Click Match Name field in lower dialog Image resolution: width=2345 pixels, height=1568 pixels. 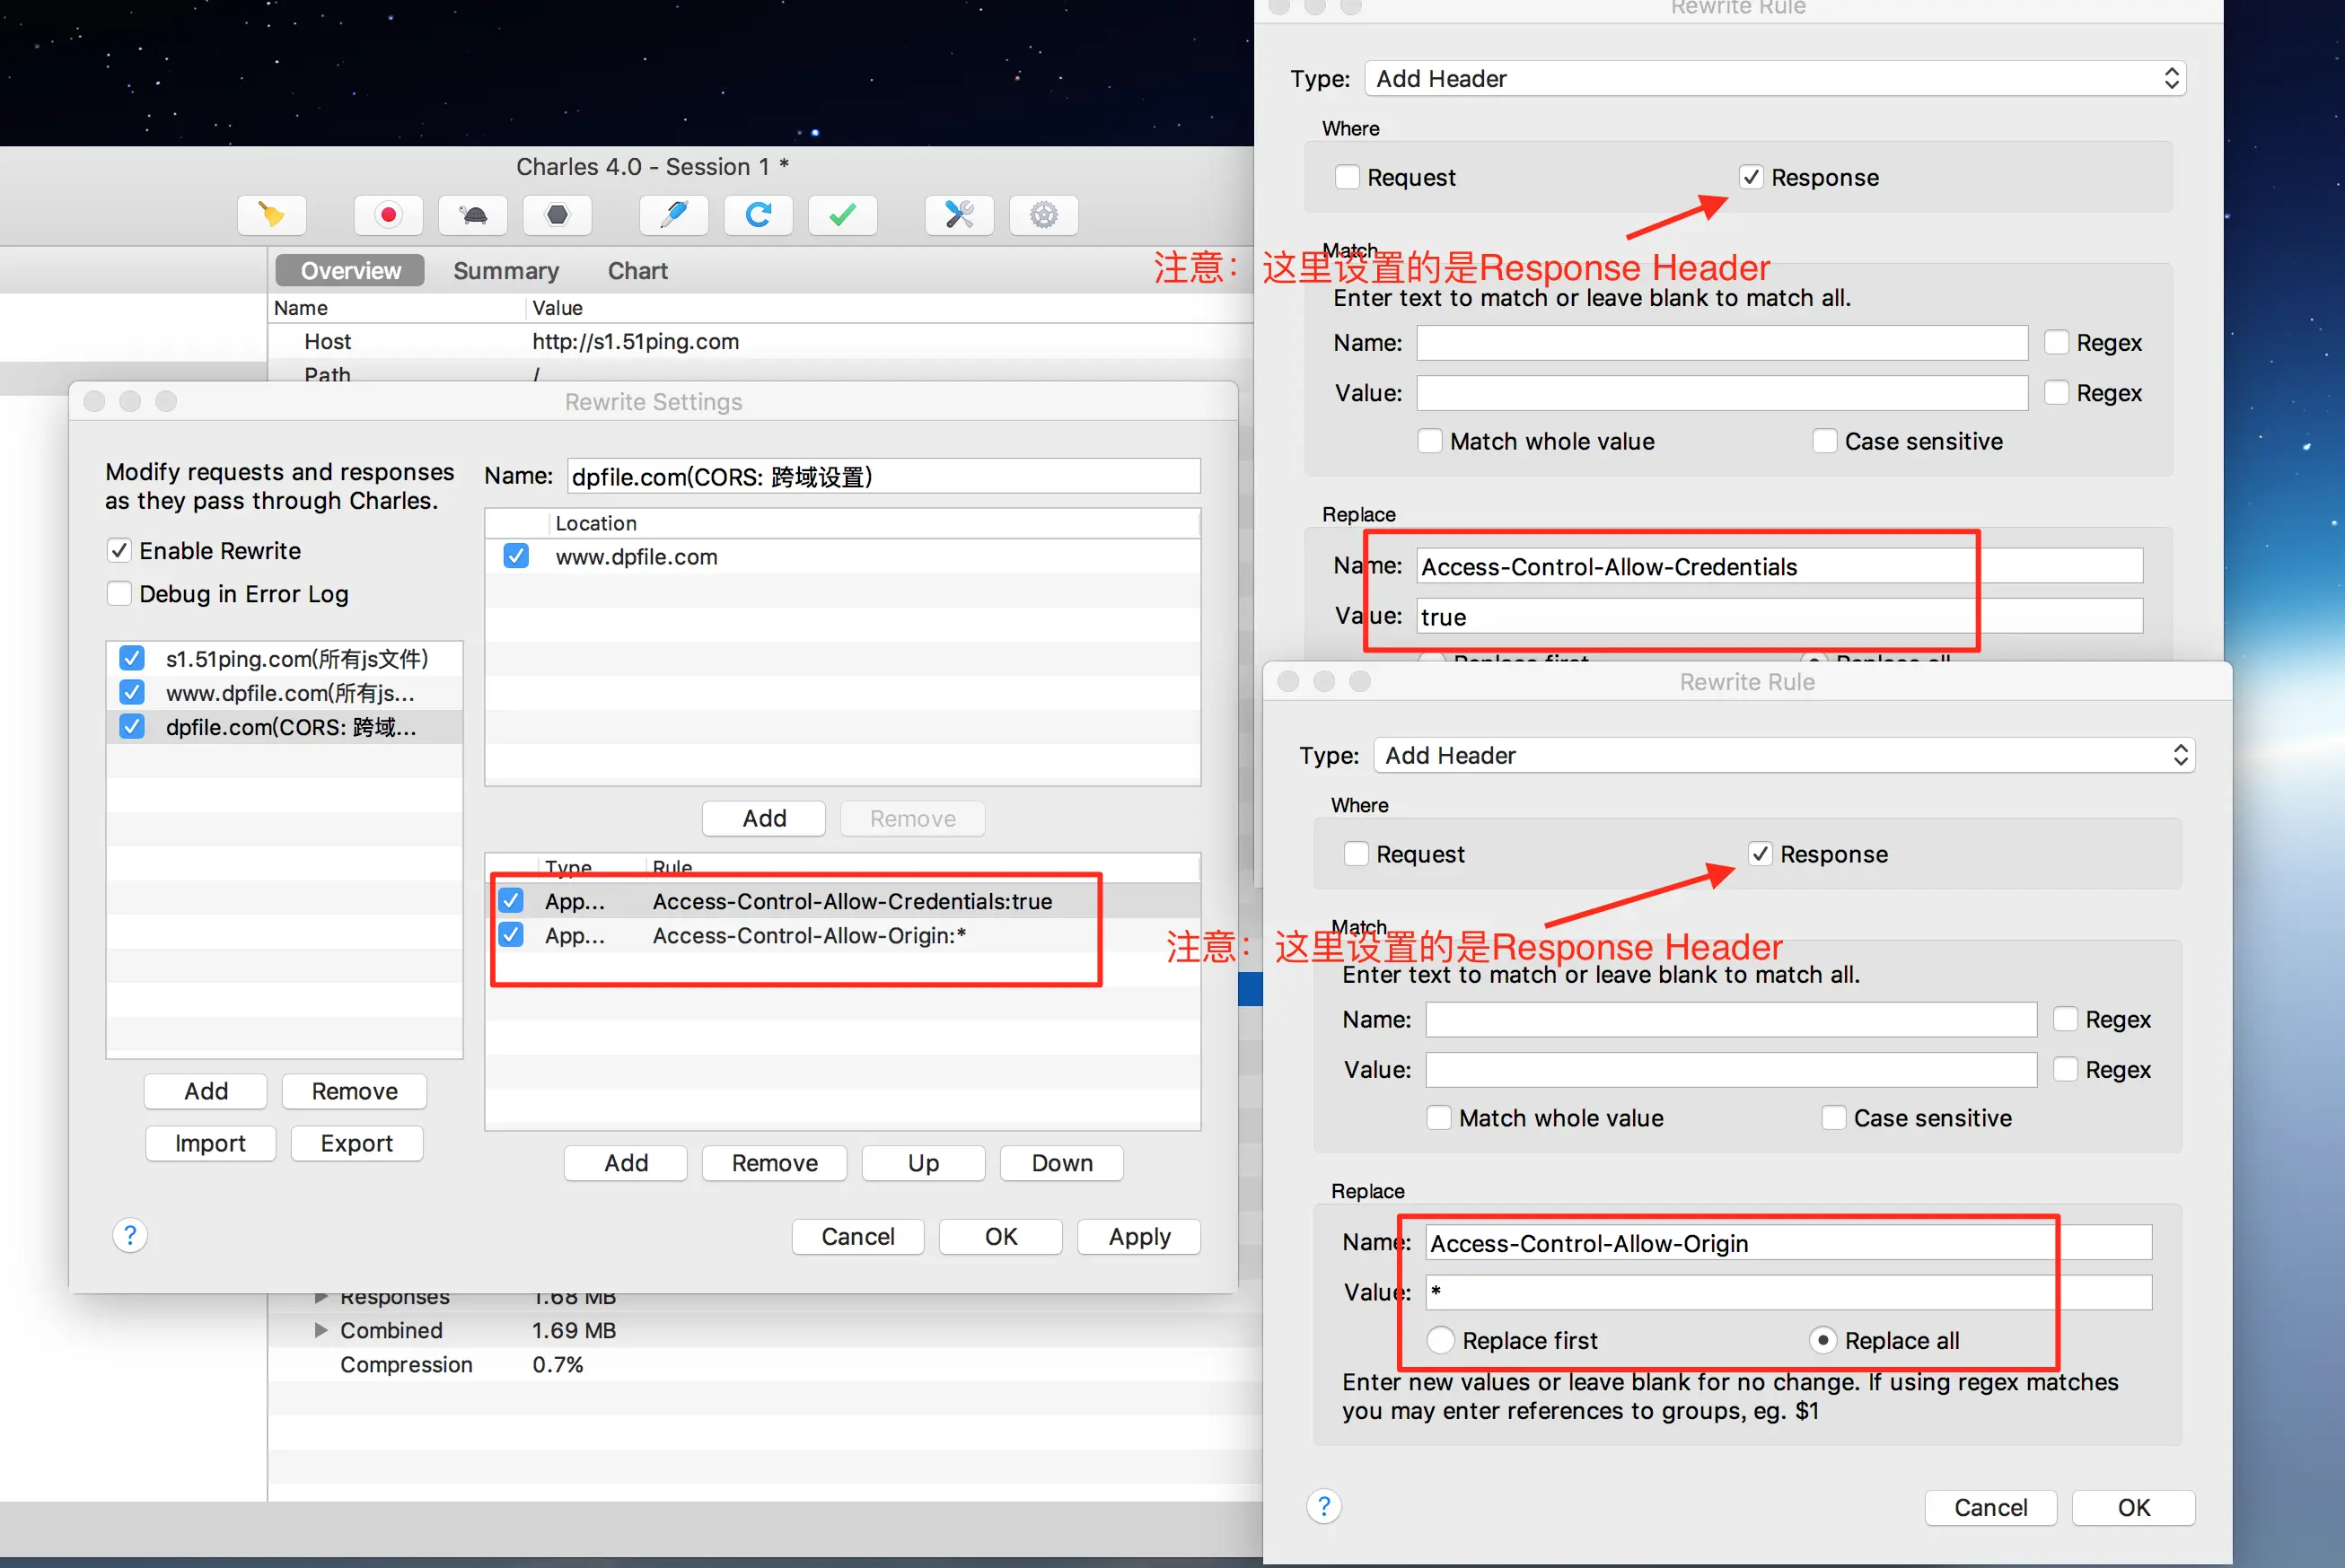click(1731, 1019)
